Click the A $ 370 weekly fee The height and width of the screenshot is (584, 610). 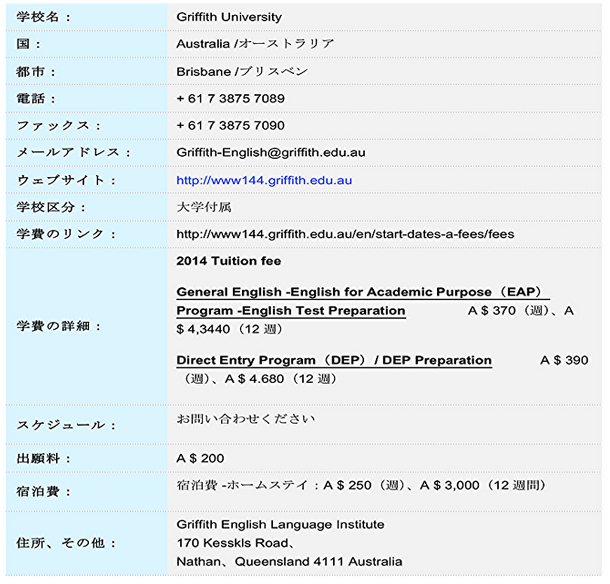[x=510, y=311]
